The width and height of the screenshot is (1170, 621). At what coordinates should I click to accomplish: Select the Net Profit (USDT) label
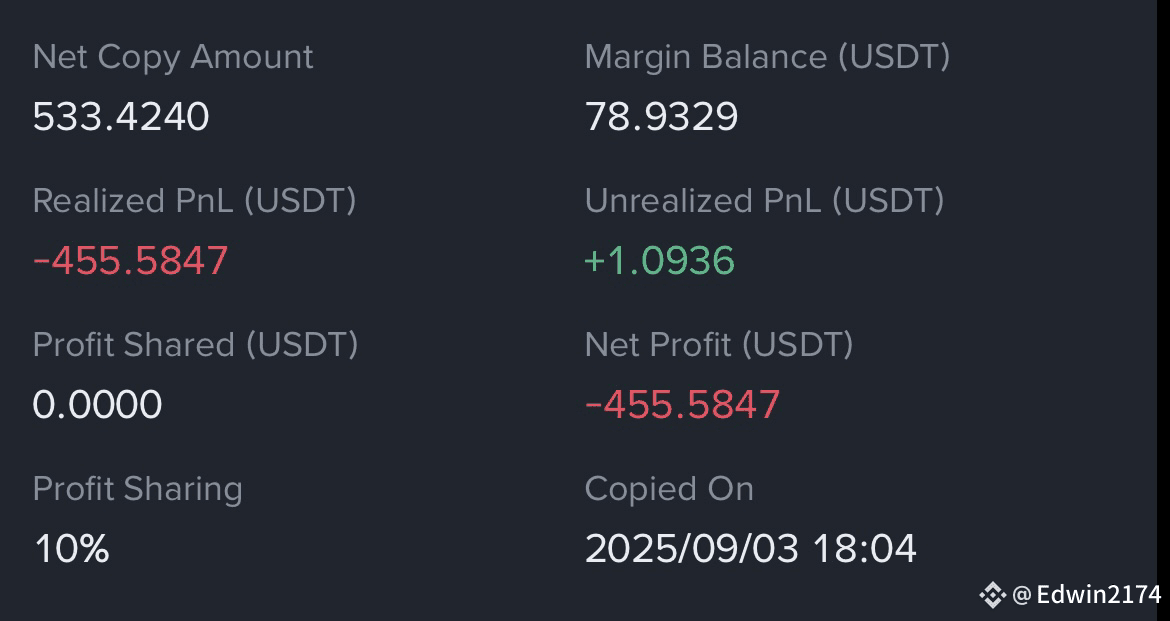719,345
